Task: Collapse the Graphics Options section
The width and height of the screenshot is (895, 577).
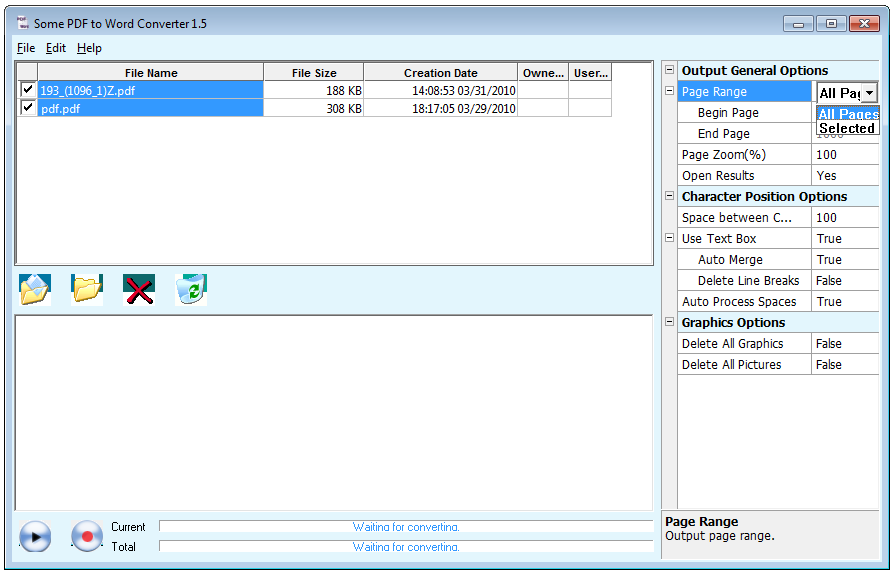Action: click(670, 322)
